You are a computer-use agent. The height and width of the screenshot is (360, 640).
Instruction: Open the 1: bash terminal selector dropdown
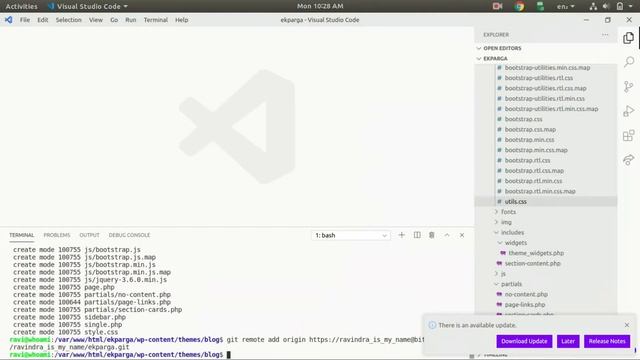click(351, 235)
